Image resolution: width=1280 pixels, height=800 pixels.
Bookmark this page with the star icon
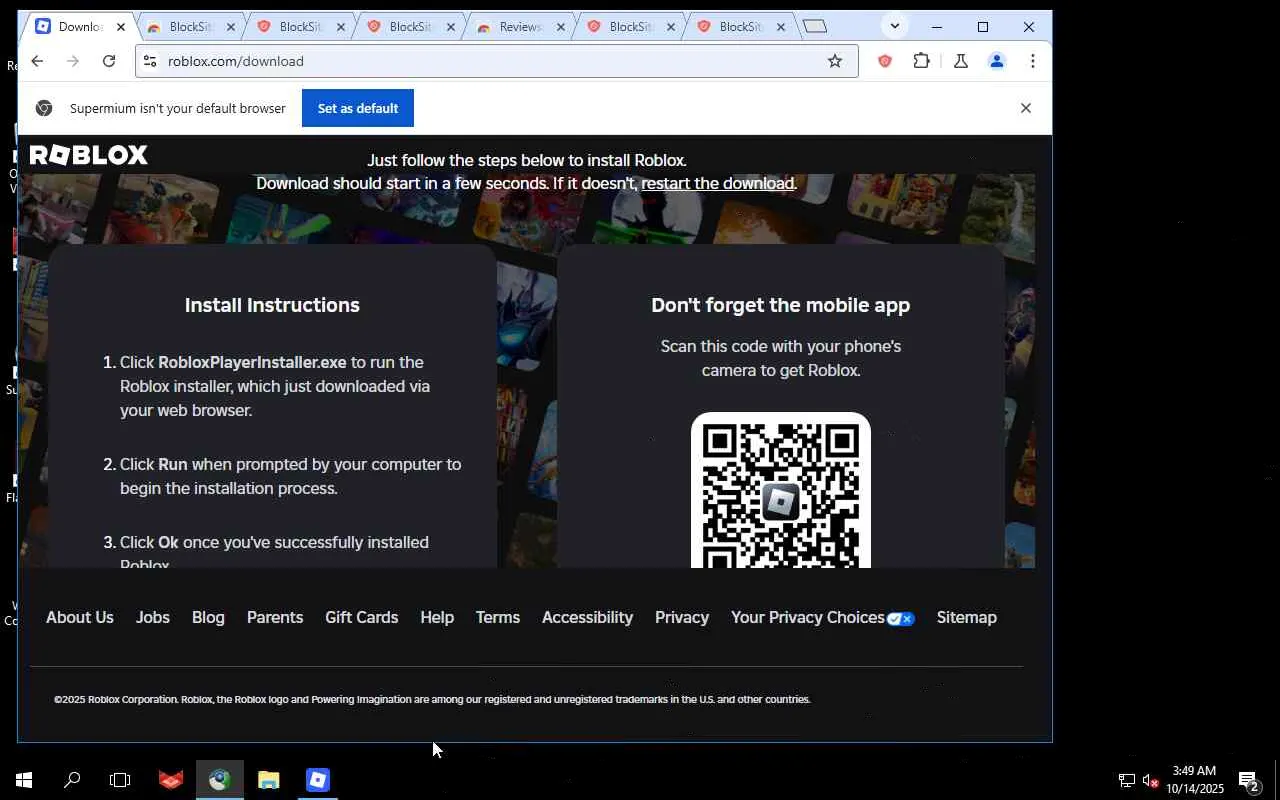[x=835, y=61]
